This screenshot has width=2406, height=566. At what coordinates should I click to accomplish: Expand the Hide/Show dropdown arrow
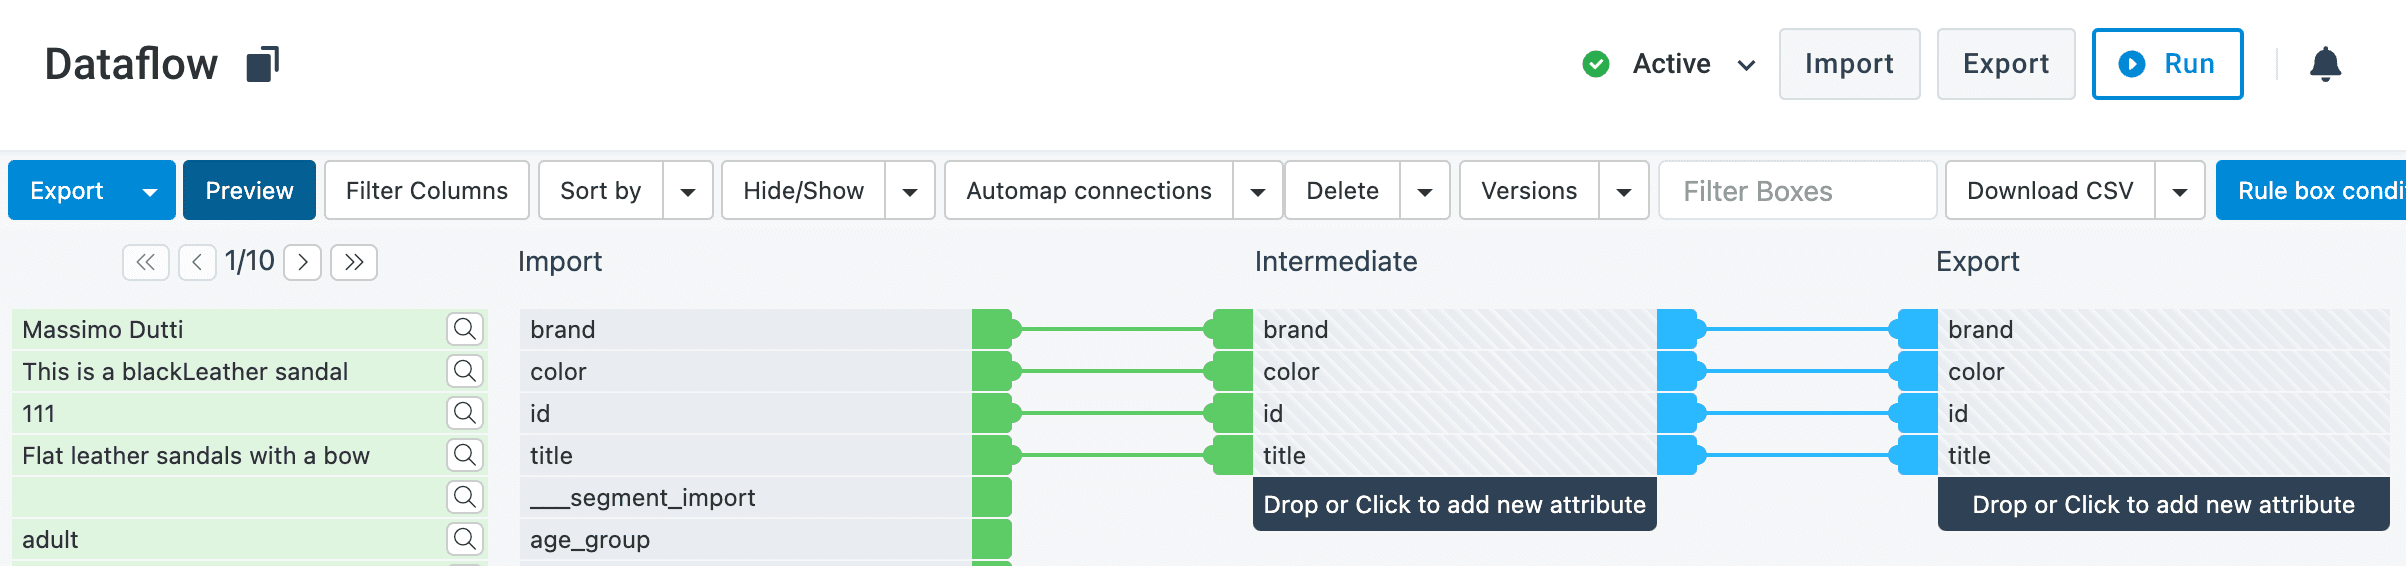tap(910, 191)
